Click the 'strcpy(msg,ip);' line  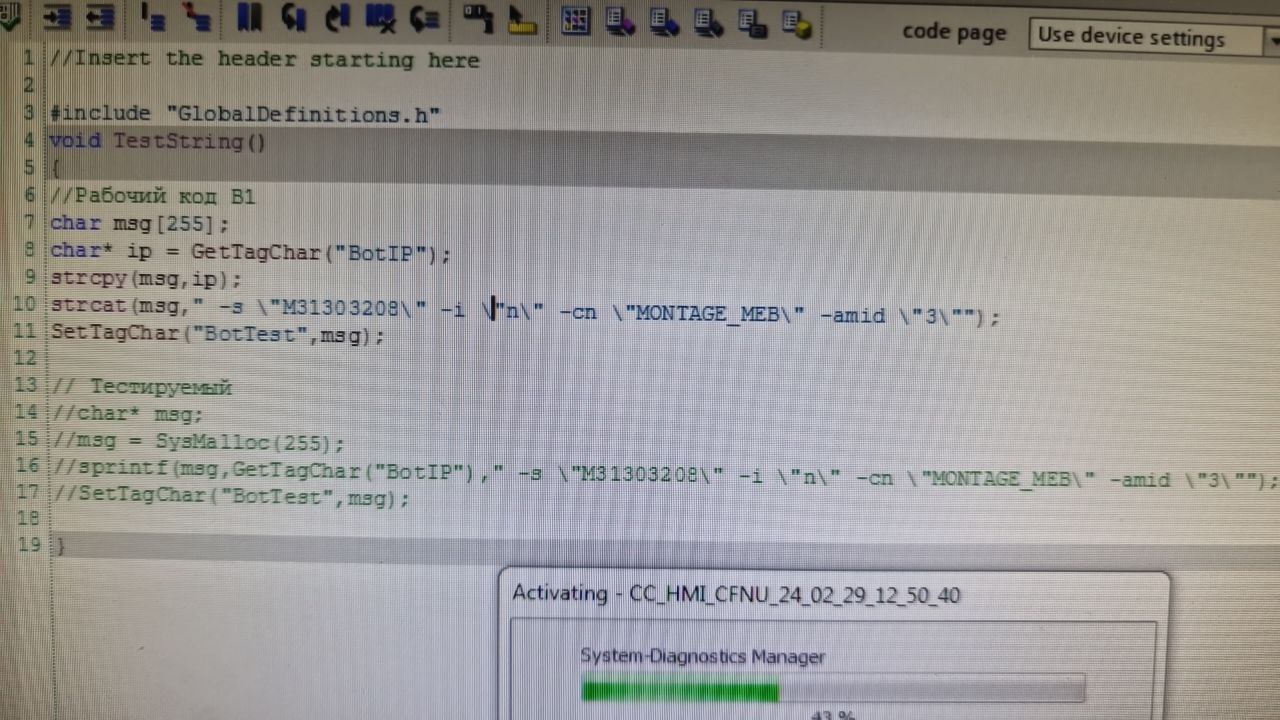pos(146,279)
